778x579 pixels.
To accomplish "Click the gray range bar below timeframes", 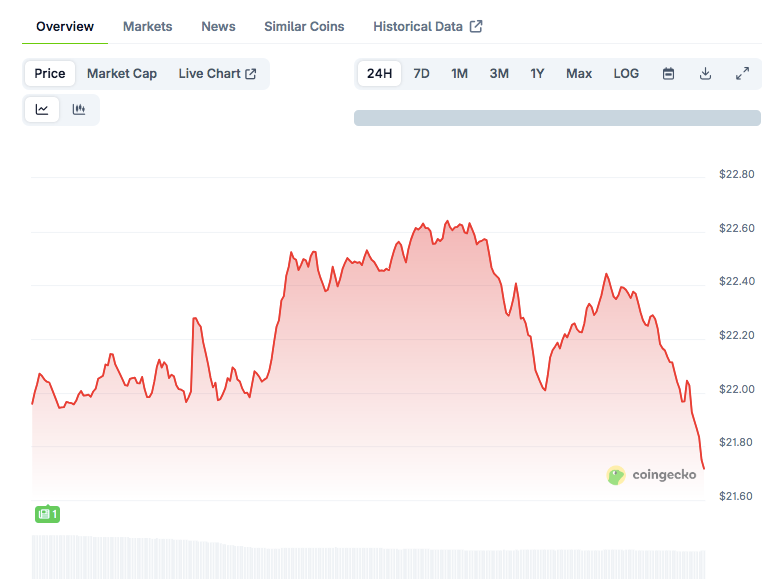I will click(557, 118).
